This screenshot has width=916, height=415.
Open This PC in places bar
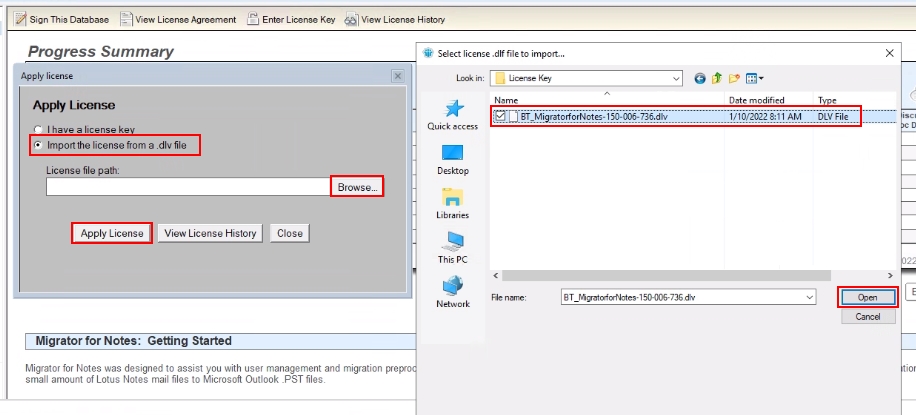(x=453, y=248)
